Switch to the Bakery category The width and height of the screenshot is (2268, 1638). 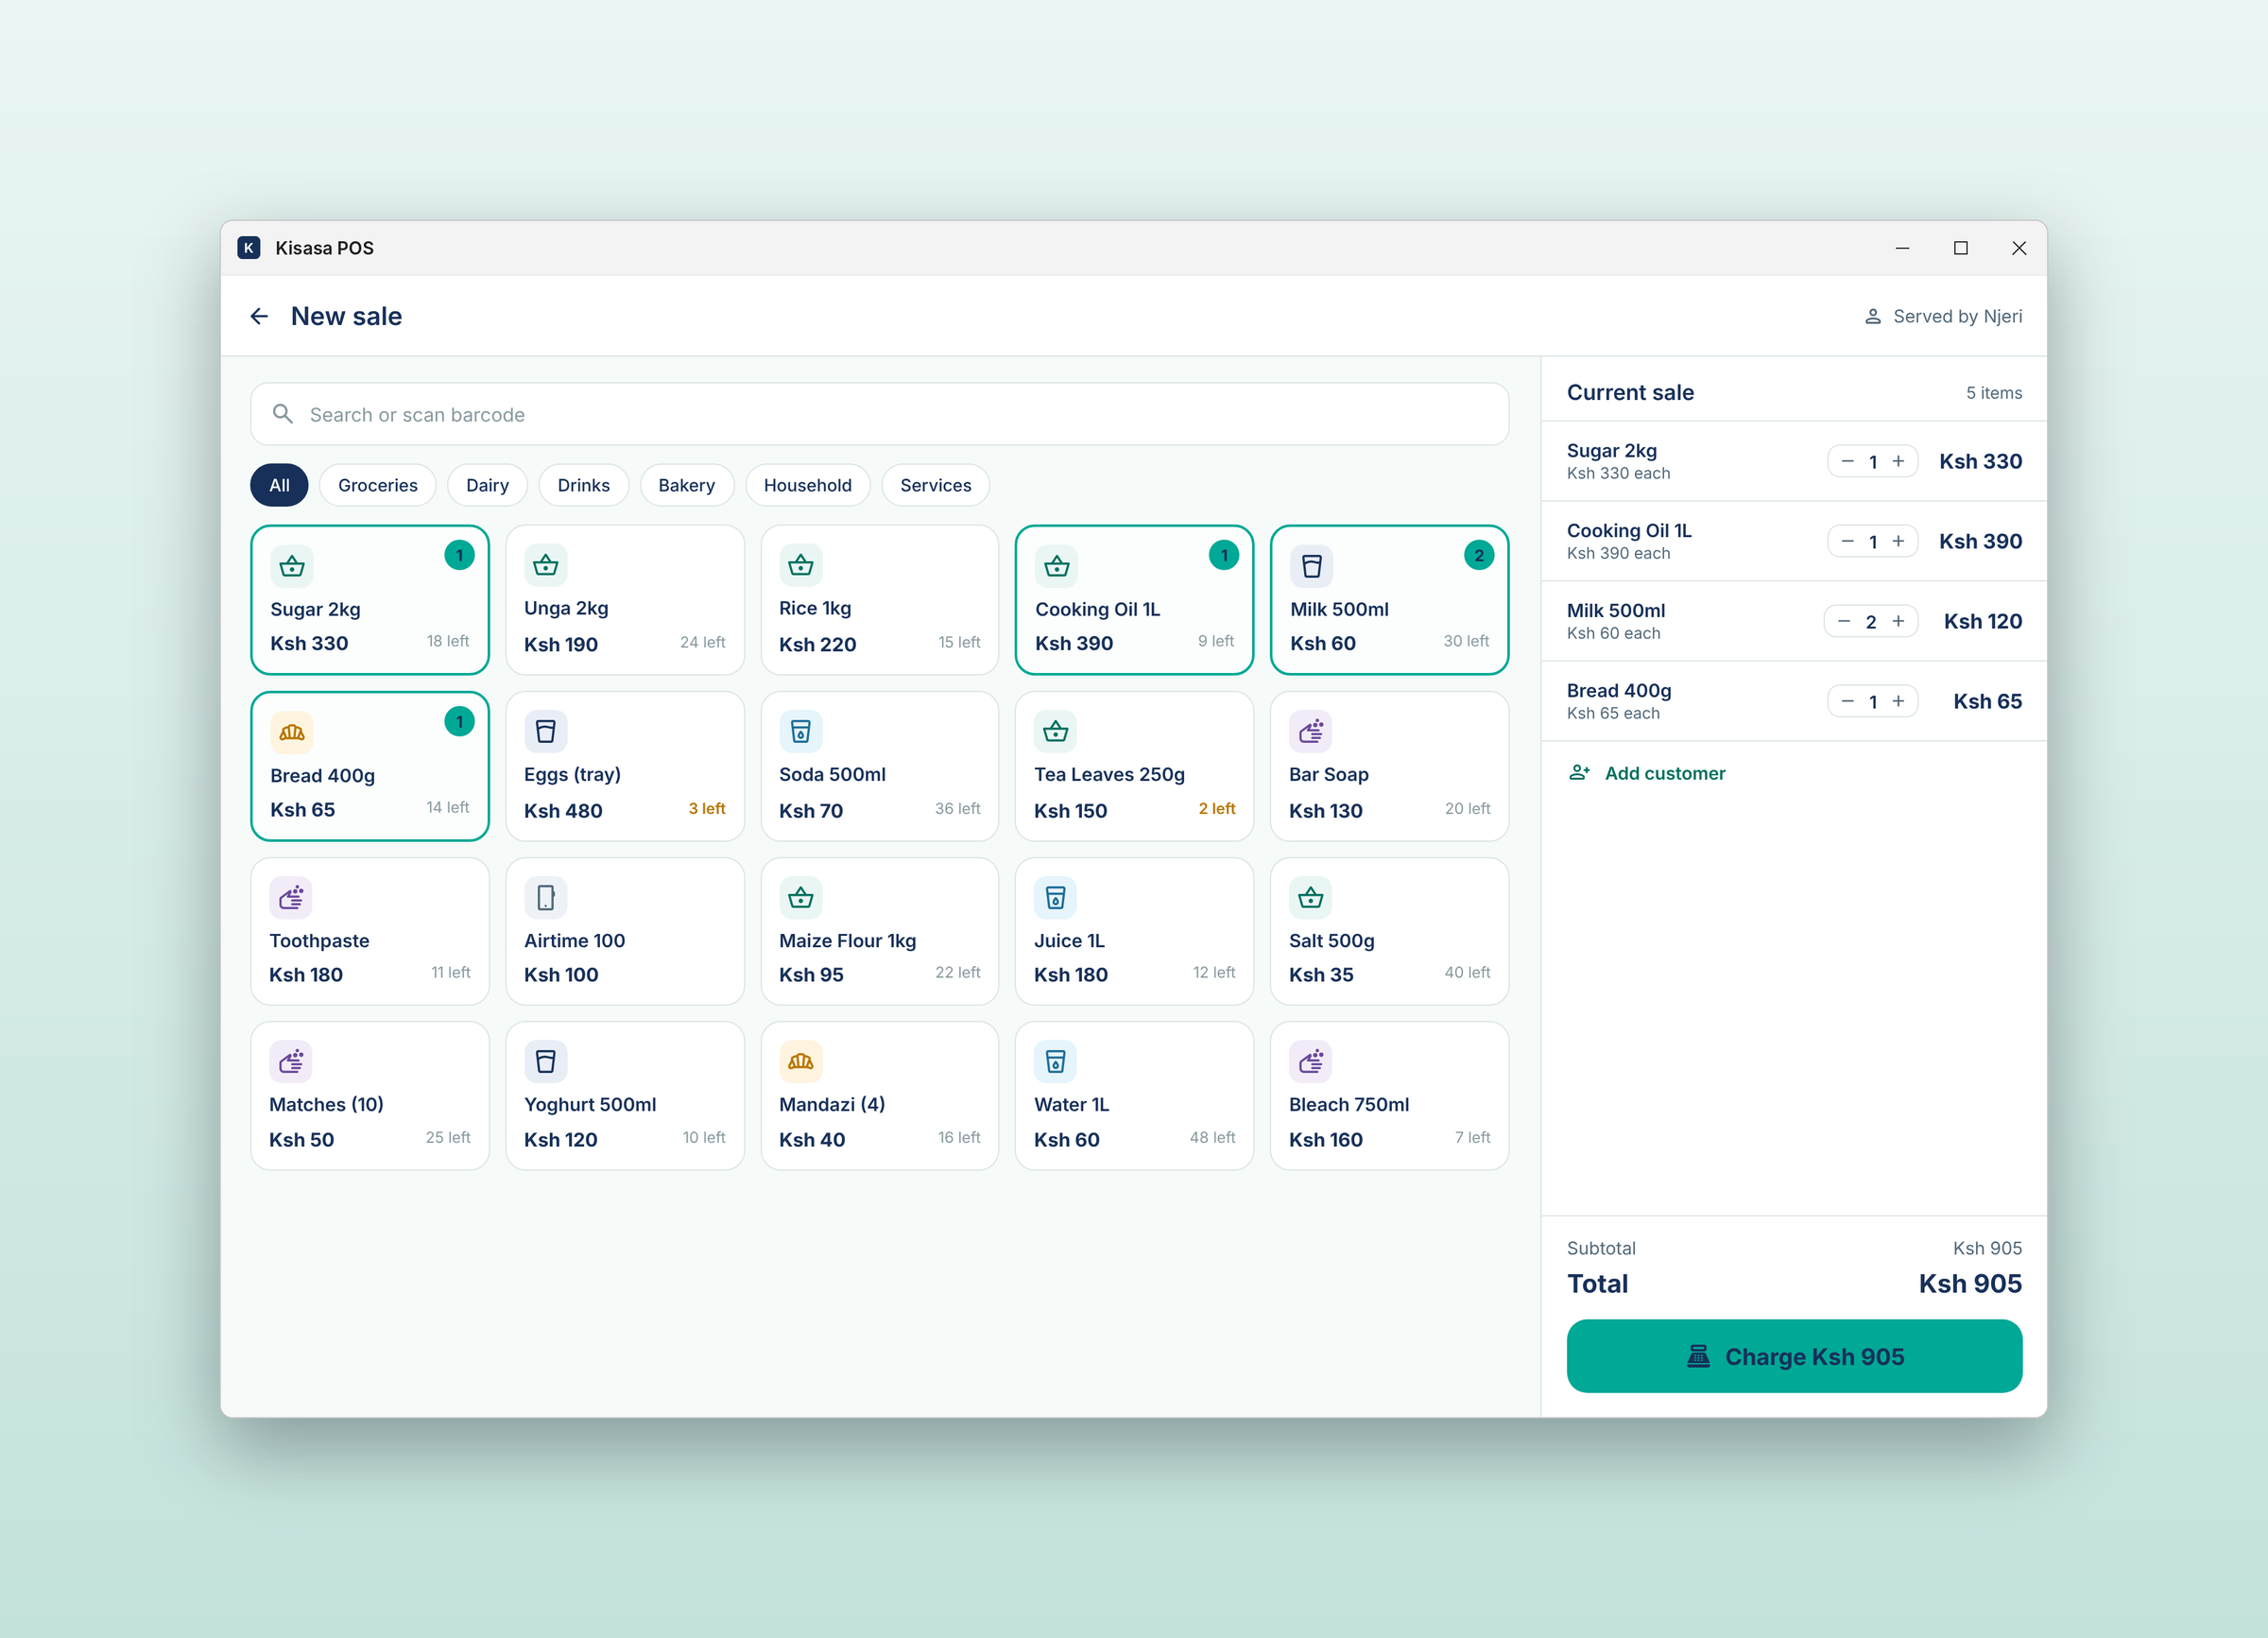[686, 485]
